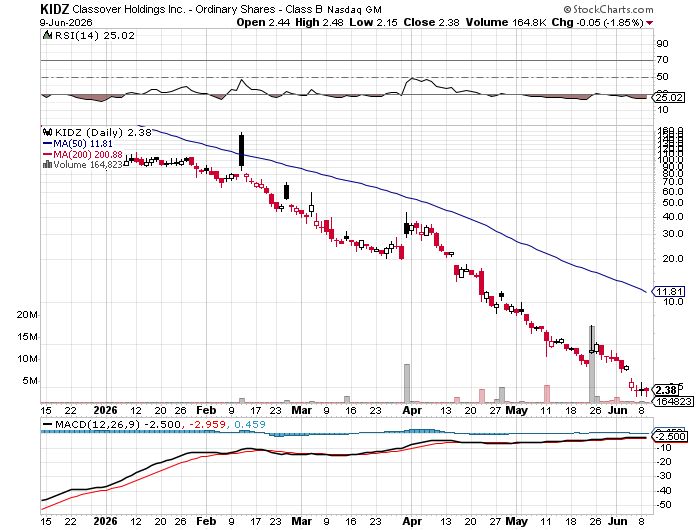
Task: Click the 2026 label on price axis
Action: click(x=106, y=410)
